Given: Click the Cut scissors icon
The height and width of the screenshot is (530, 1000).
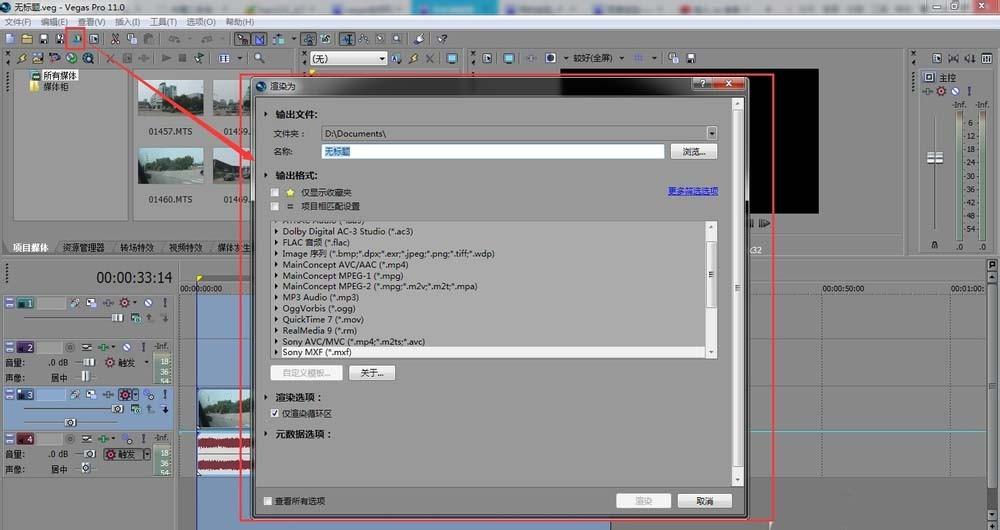Looking at the screenshot, I should click(x=116, y=39).
